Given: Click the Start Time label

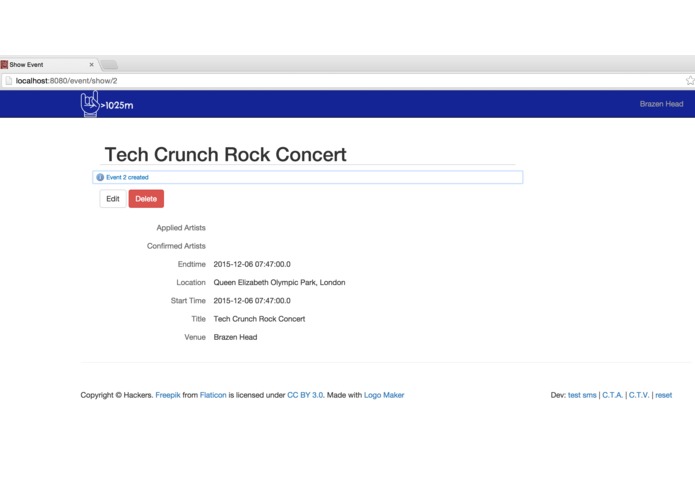Looking at the screenshot, I should [x=188, y=301].
